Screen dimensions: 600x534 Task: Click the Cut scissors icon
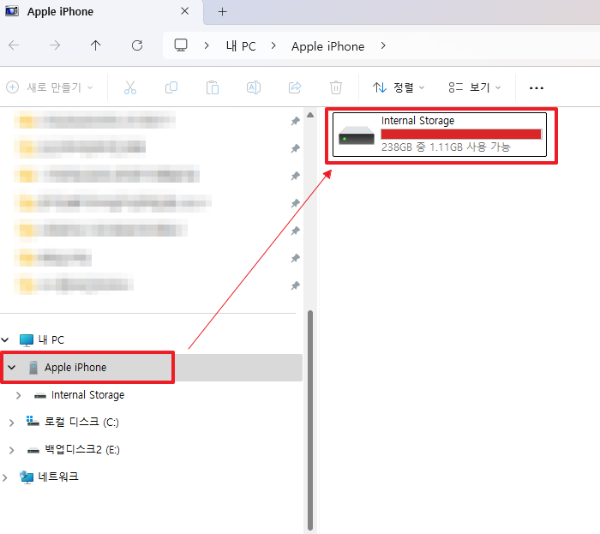click(130, 88)
